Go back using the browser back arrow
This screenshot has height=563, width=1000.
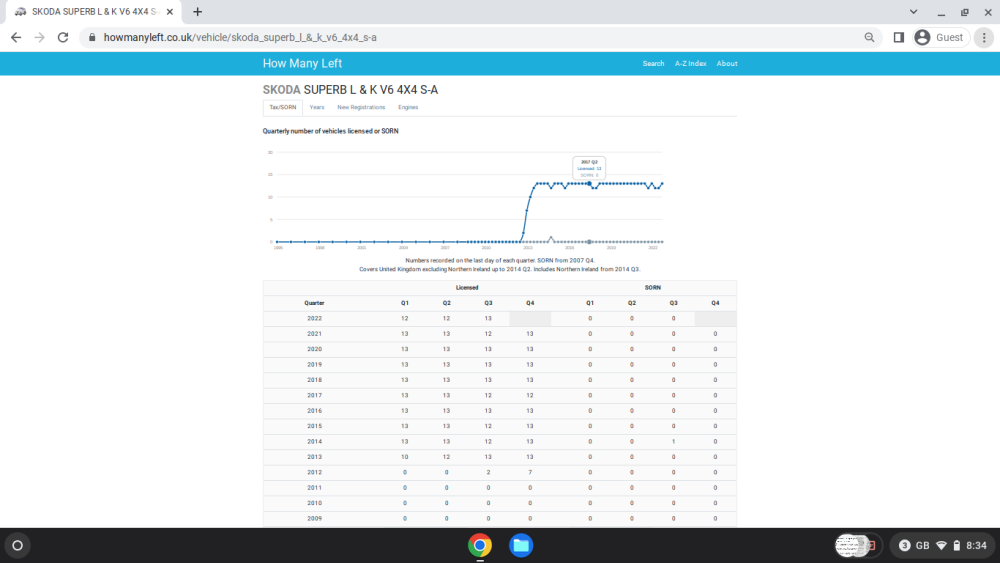pyautogui.click(x=16, y=38)
